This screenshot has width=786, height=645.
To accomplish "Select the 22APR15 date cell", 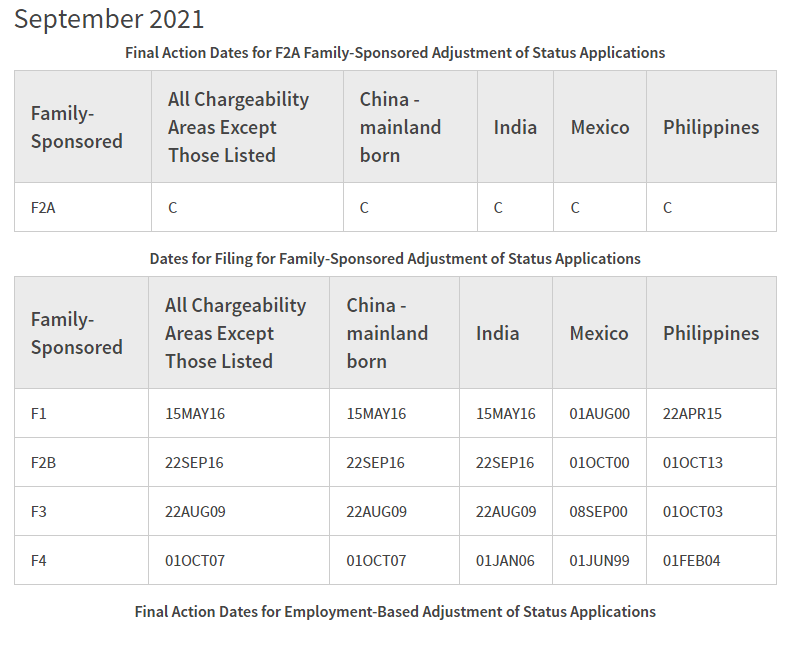I will [692, 413].
